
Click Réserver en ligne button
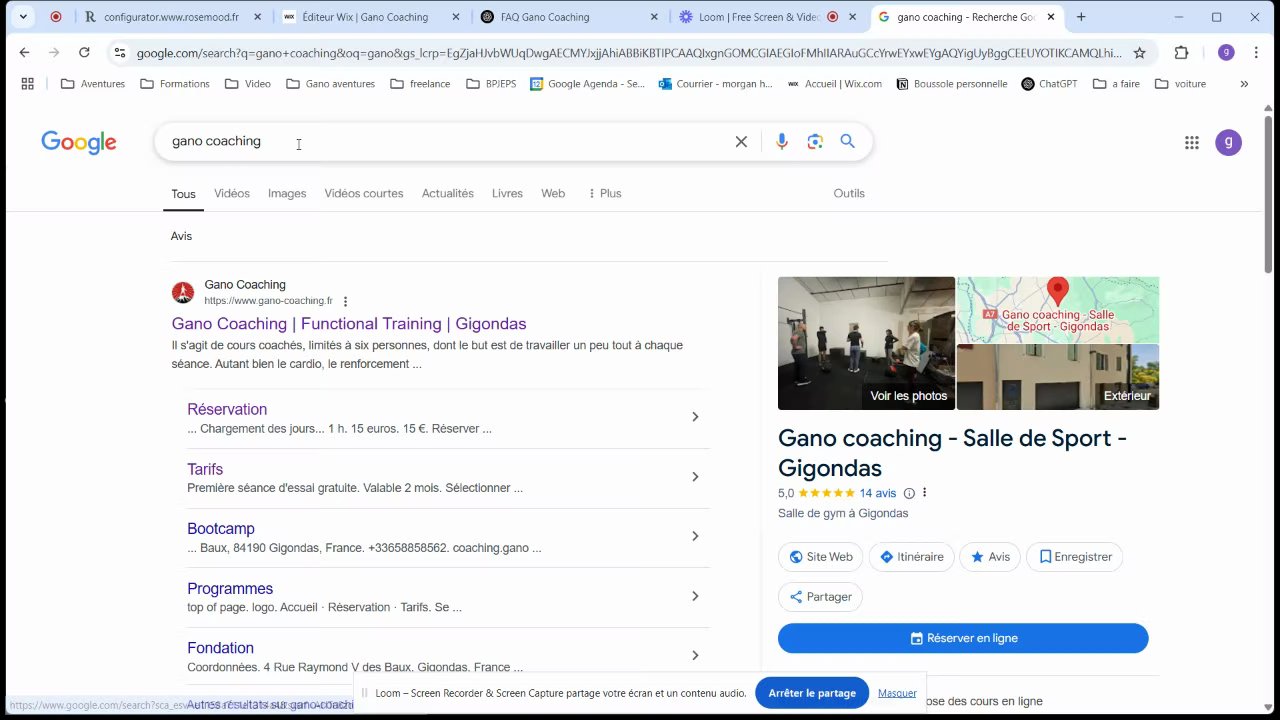point(963,638)
